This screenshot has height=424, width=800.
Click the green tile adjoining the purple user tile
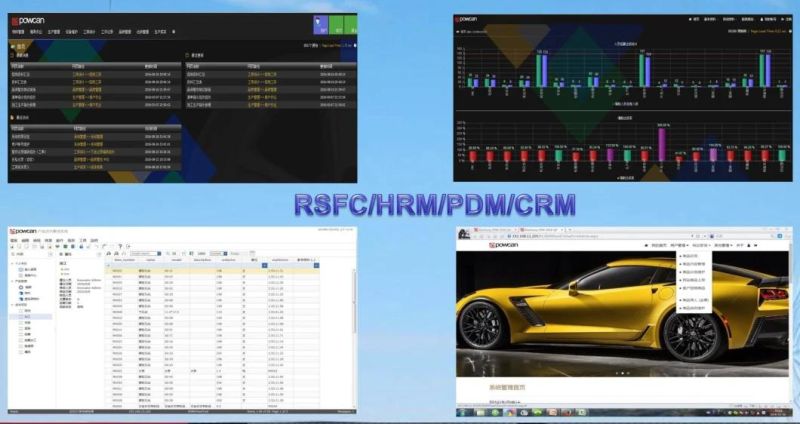[336, 24]
